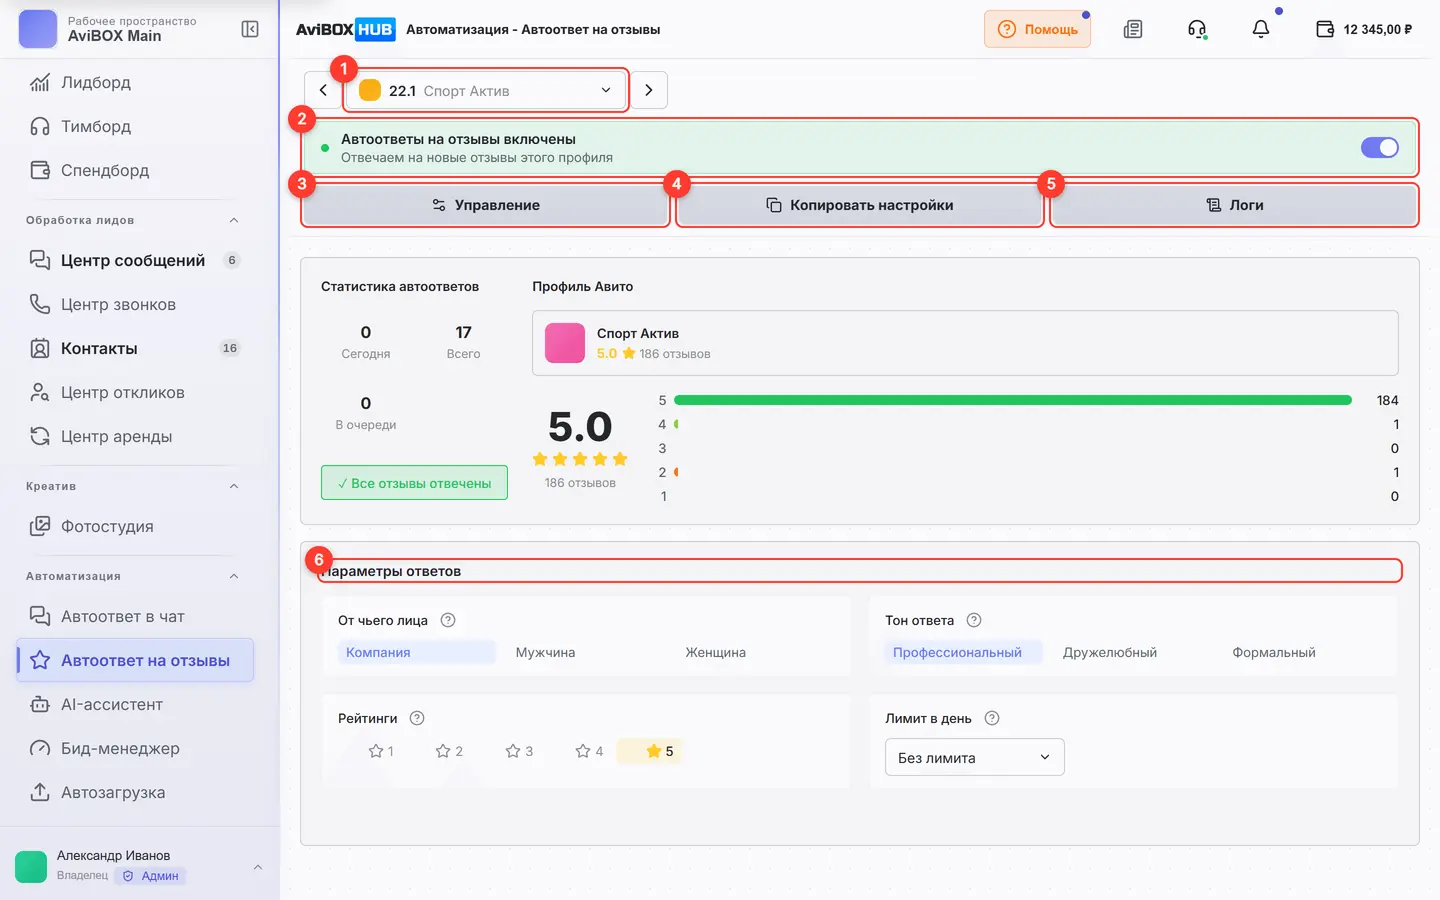Choose the Формальный reply tone
This screenshot has width=1440, height=900.
[x=1274, y=652]
